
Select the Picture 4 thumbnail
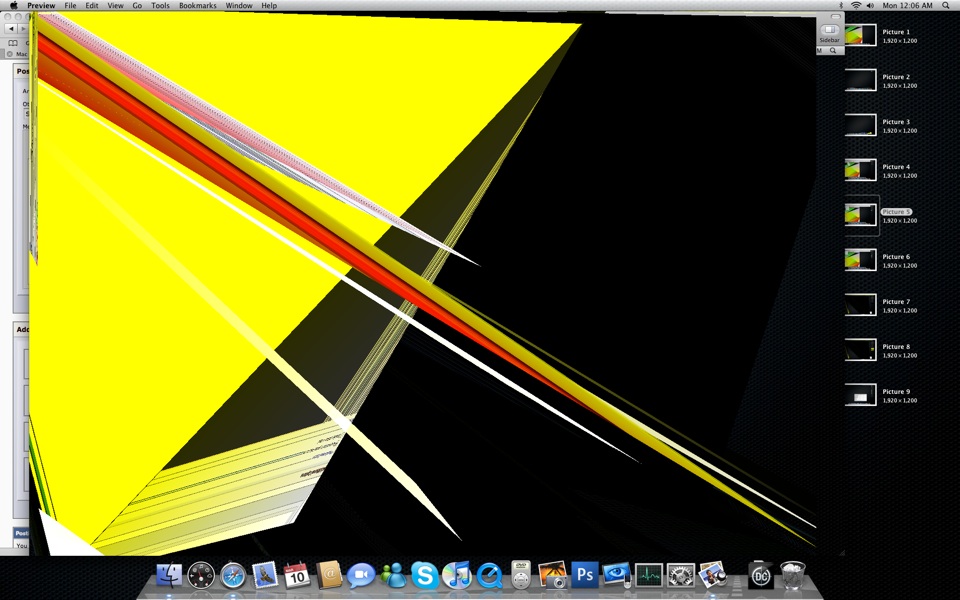[x=861, y=170]
